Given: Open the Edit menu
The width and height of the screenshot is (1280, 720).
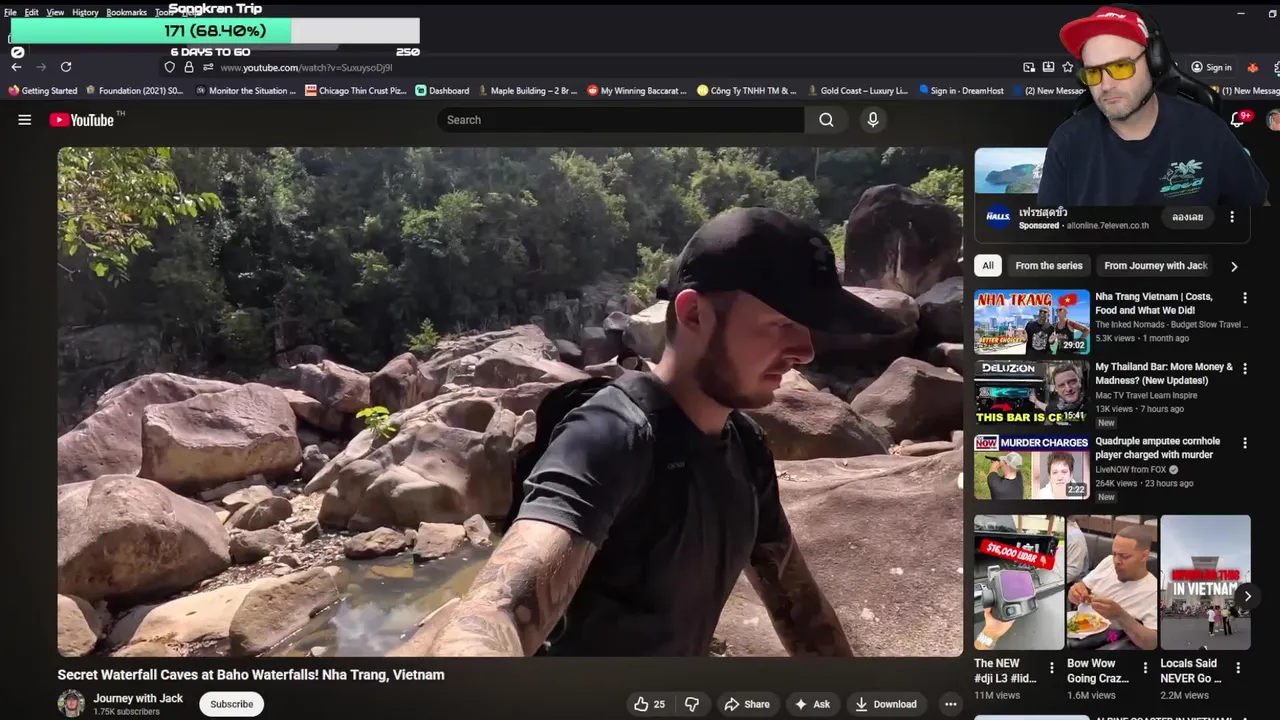Looking at the screenshot, I should (x=32, y=12).
